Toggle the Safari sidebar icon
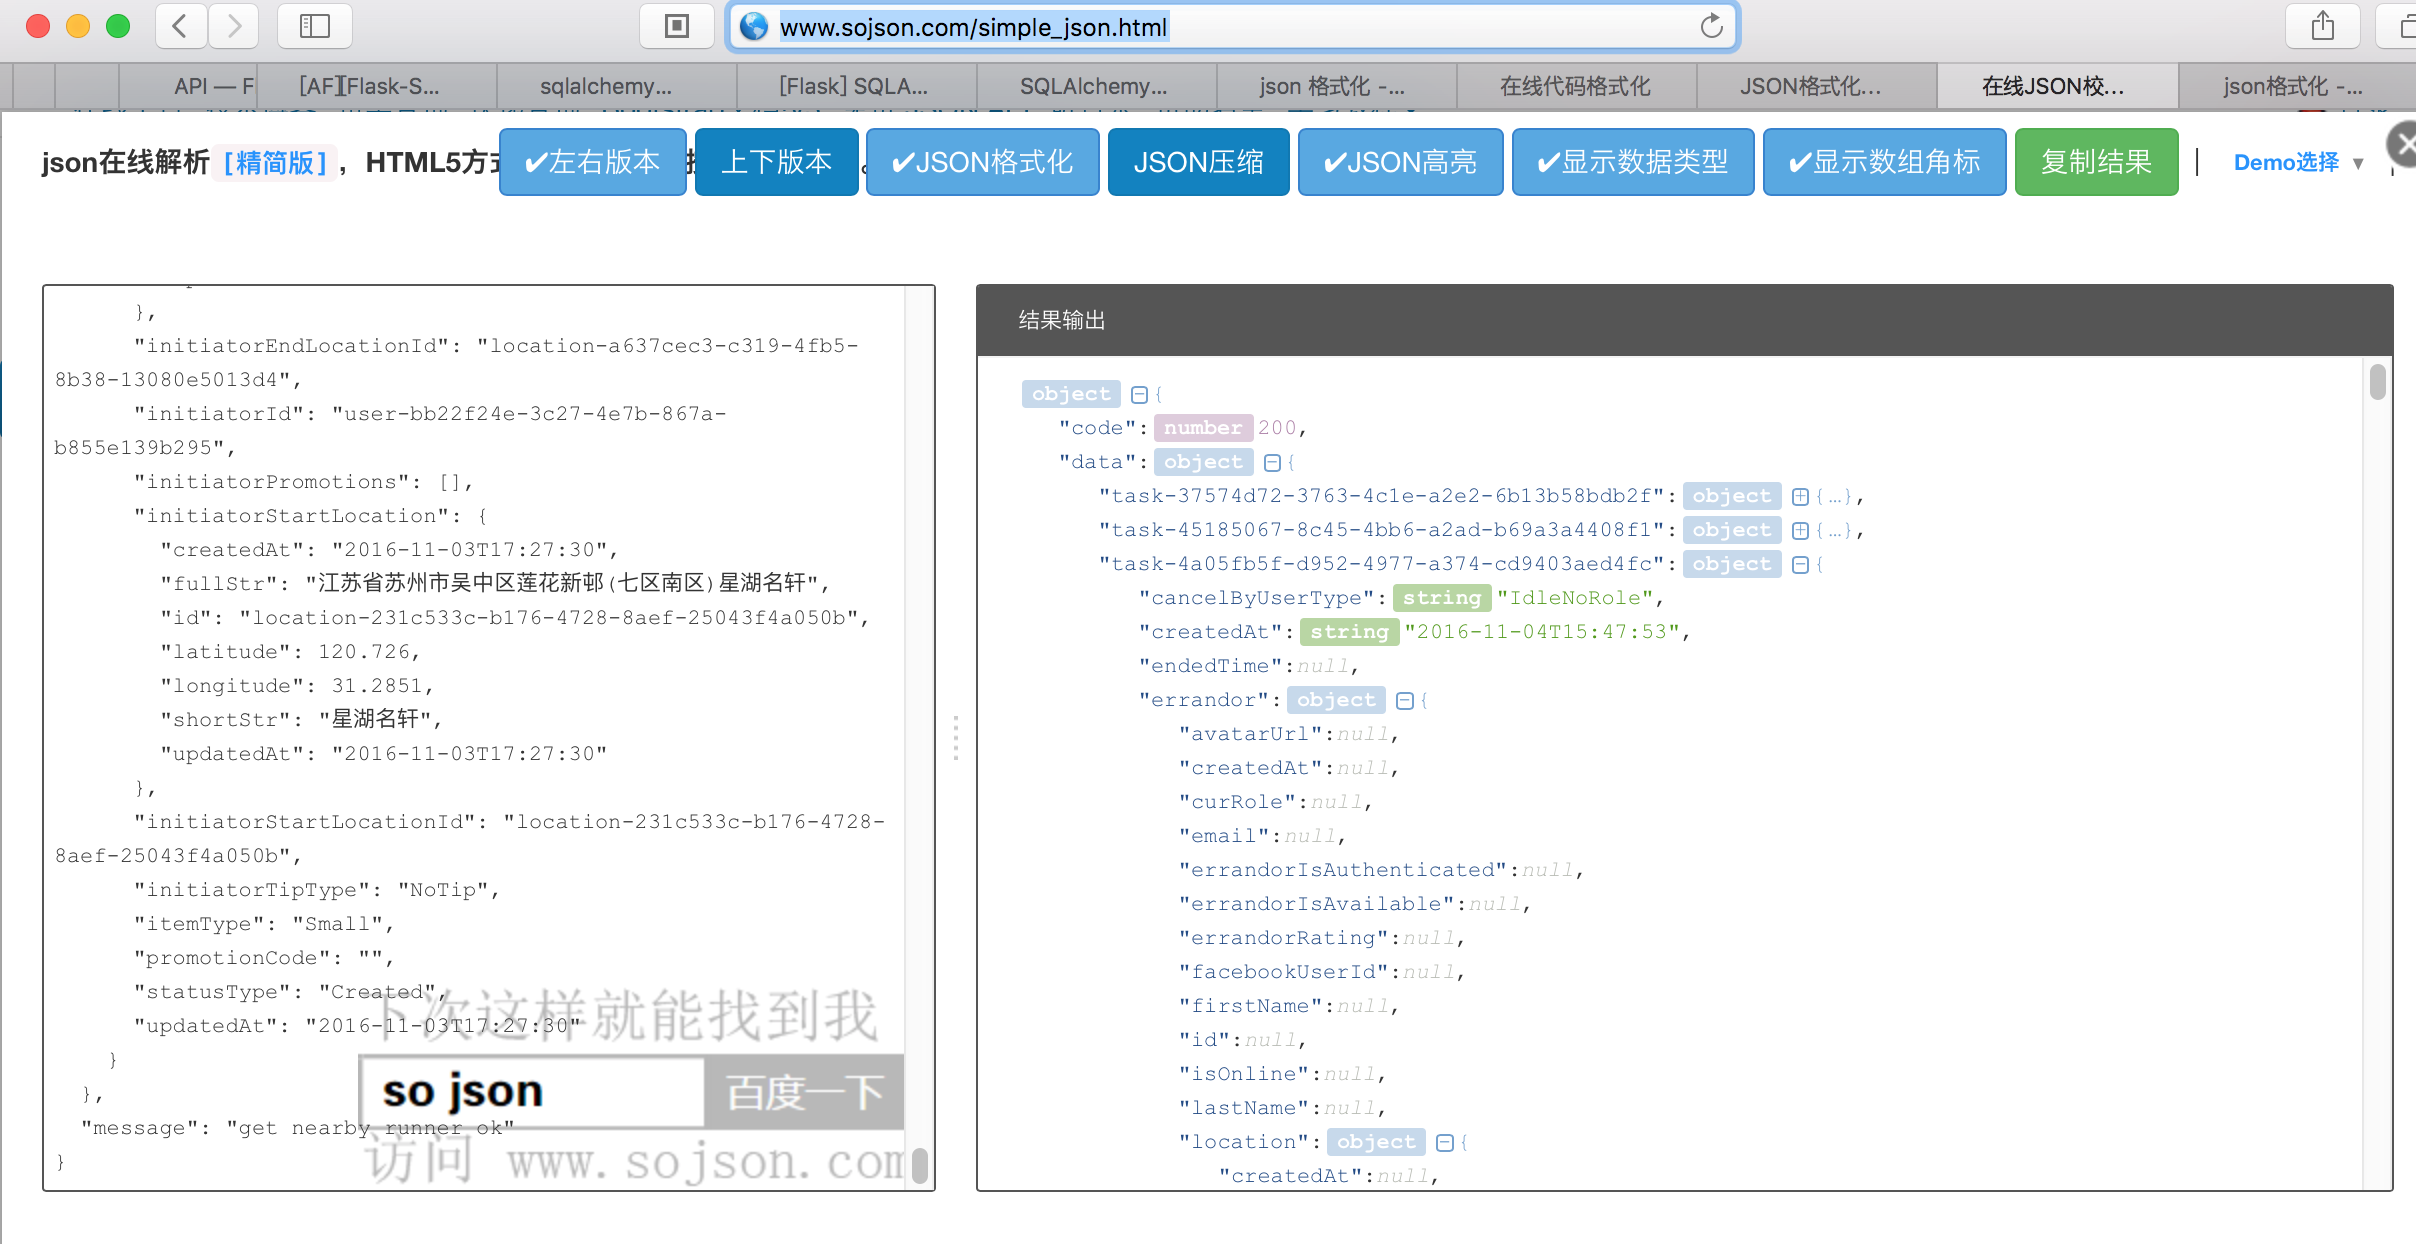 [x=314, y=26]
